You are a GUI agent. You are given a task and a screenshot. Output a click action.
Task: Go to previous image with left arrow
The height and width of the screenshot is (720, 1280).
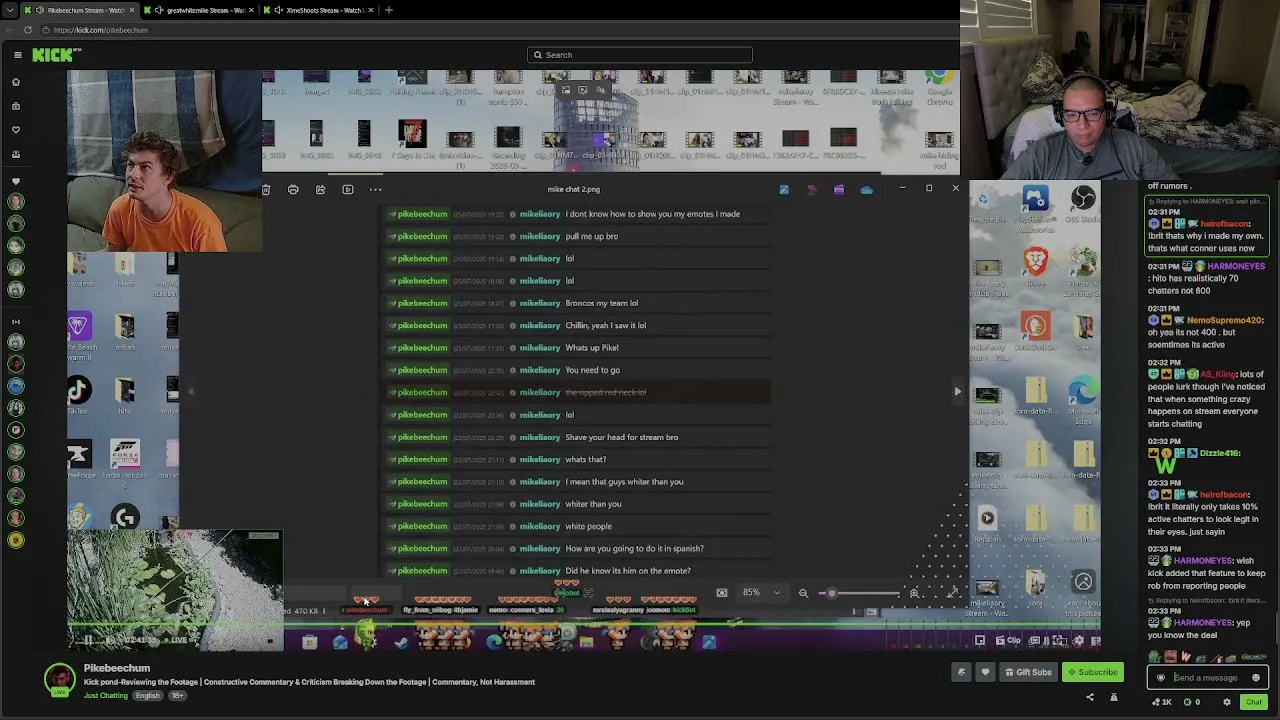coord(190,392)
